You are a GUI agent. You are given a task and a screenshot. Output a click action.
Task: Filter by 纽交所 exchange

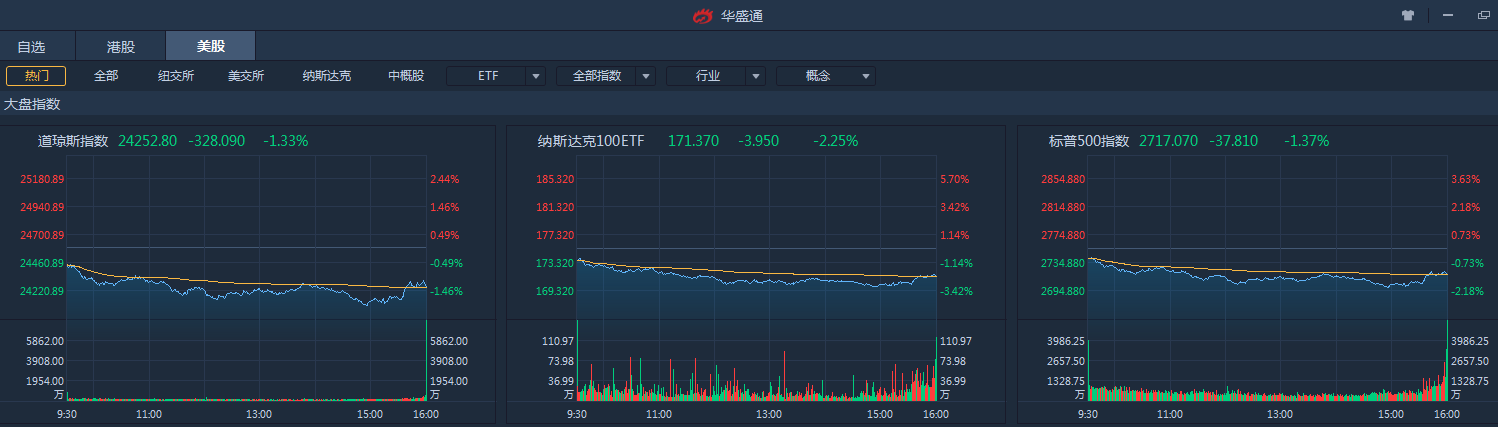coord(176,76)
